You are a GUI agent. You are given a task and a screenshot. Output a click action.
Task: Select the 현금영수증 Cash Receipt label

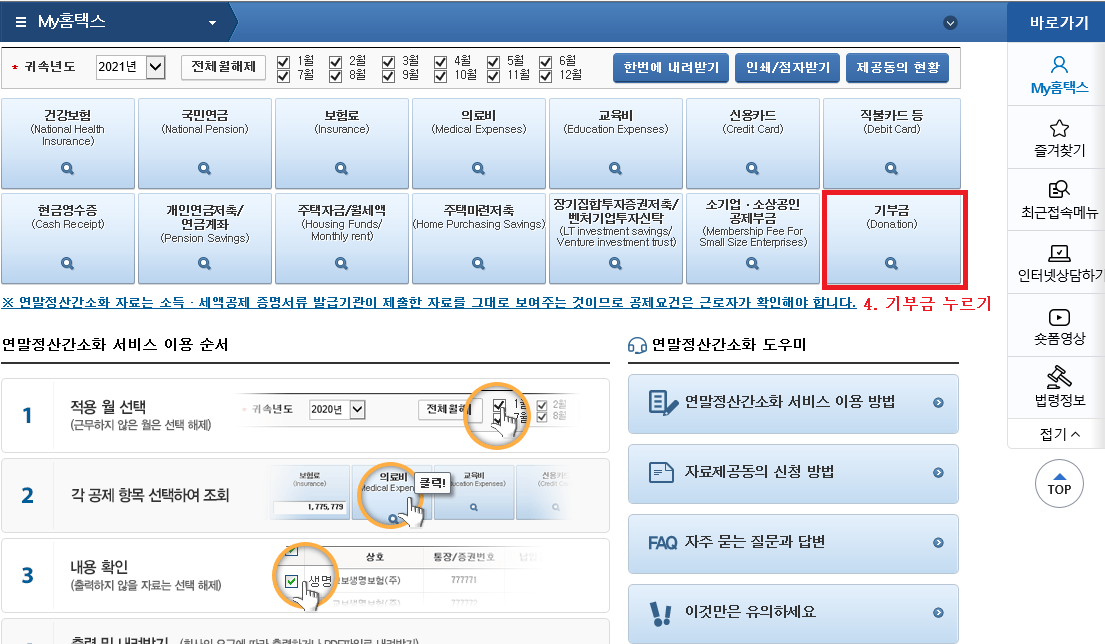[x=68, y=216]
